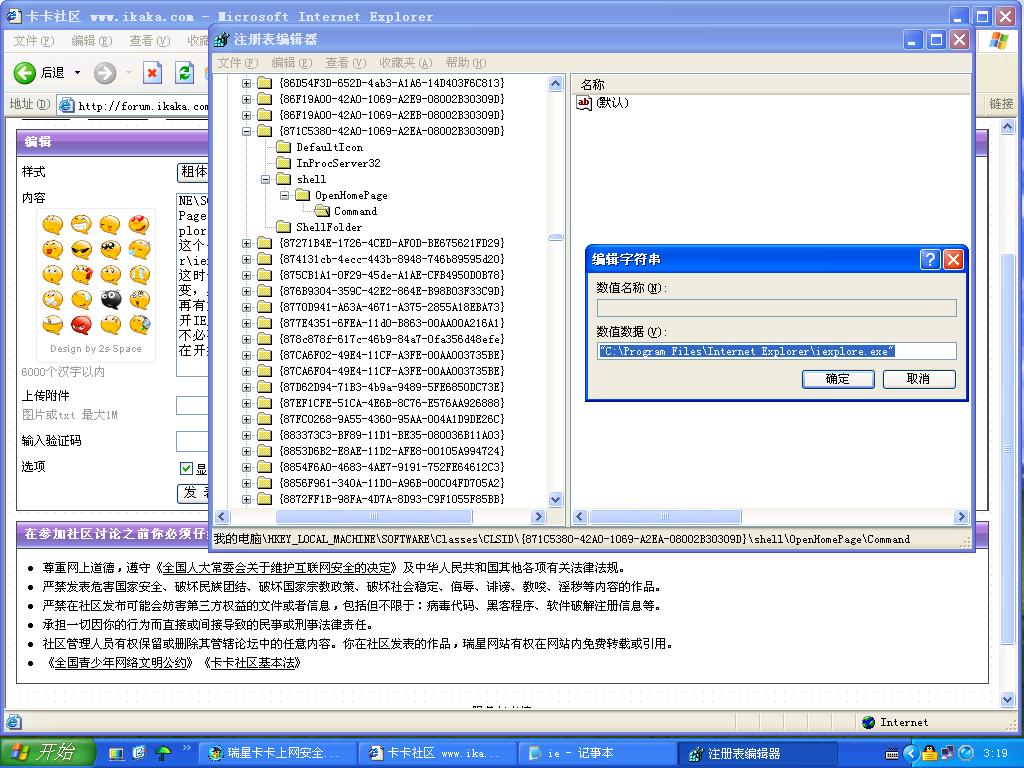Click the IE Forward arrow icon
Screen dimensions: 1024x768
tap(104, 72)
